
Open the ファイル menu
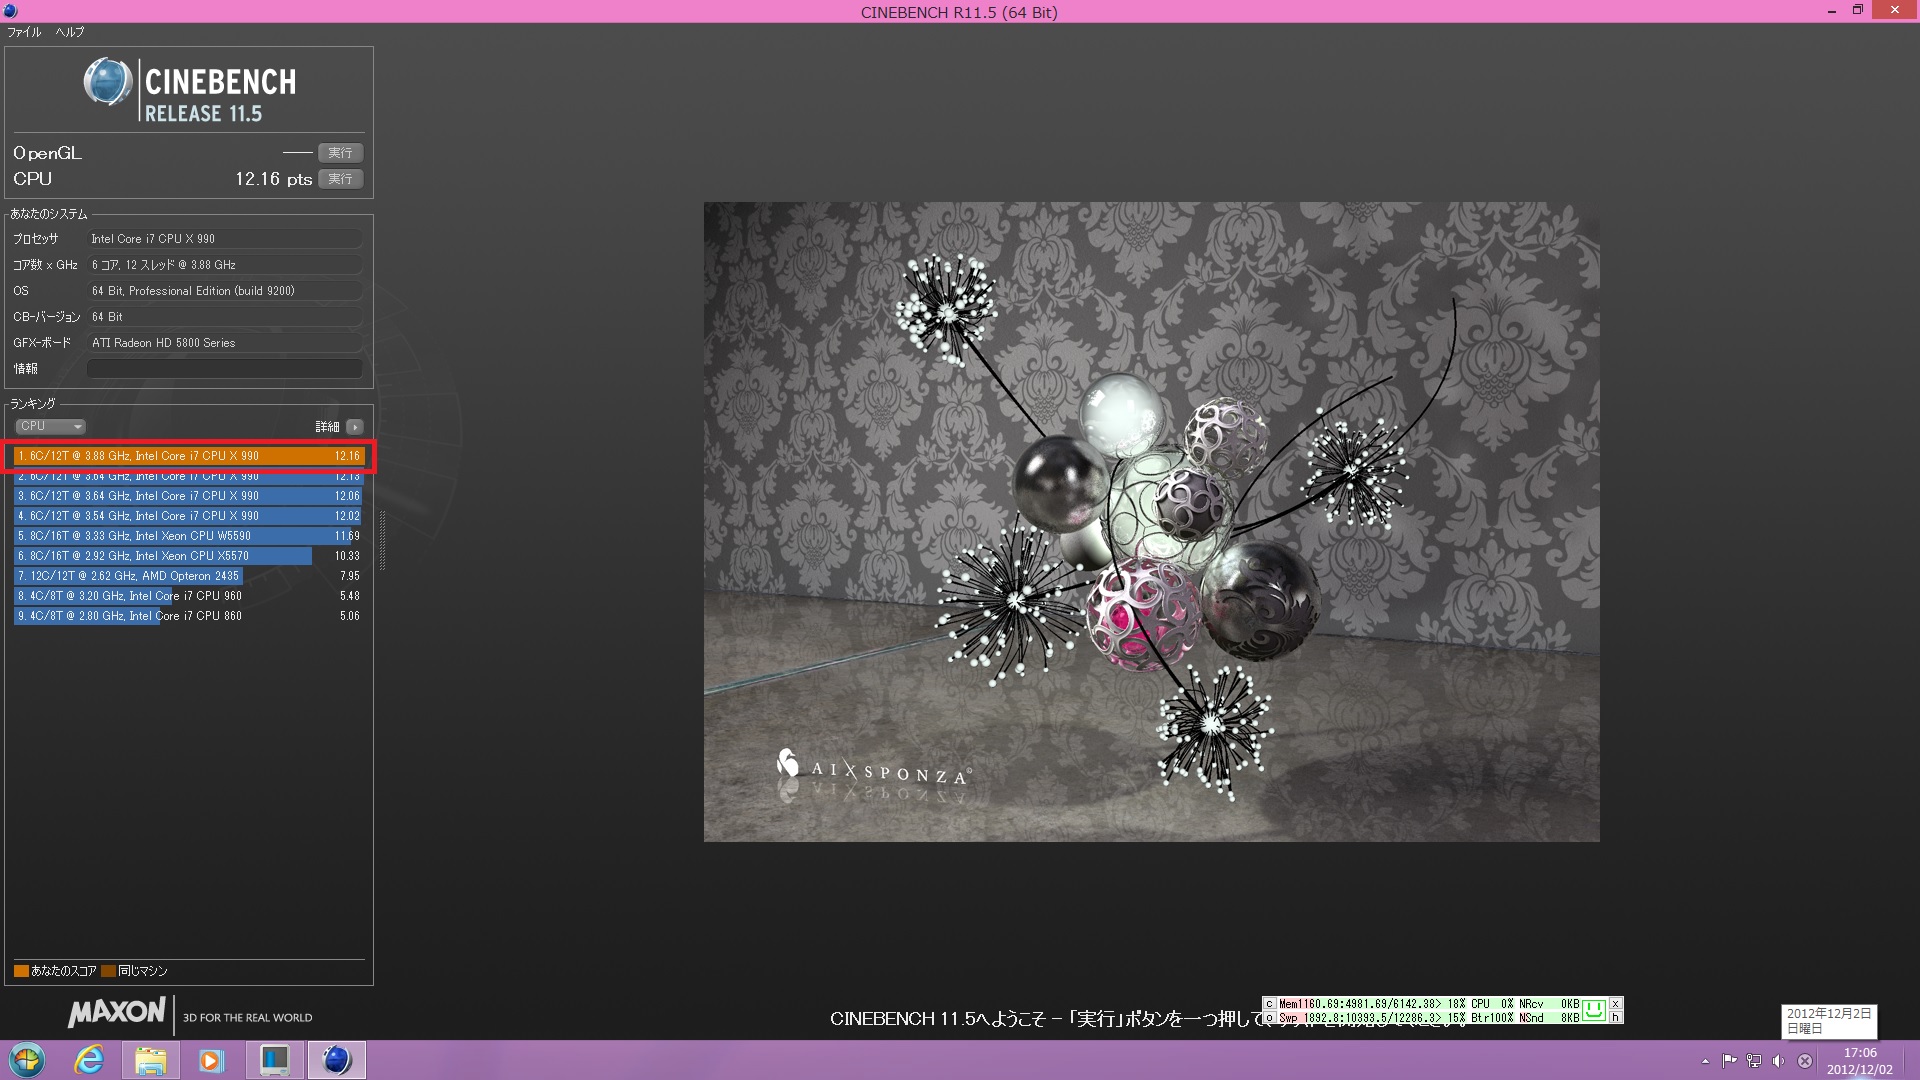click(x=25, y=32)
